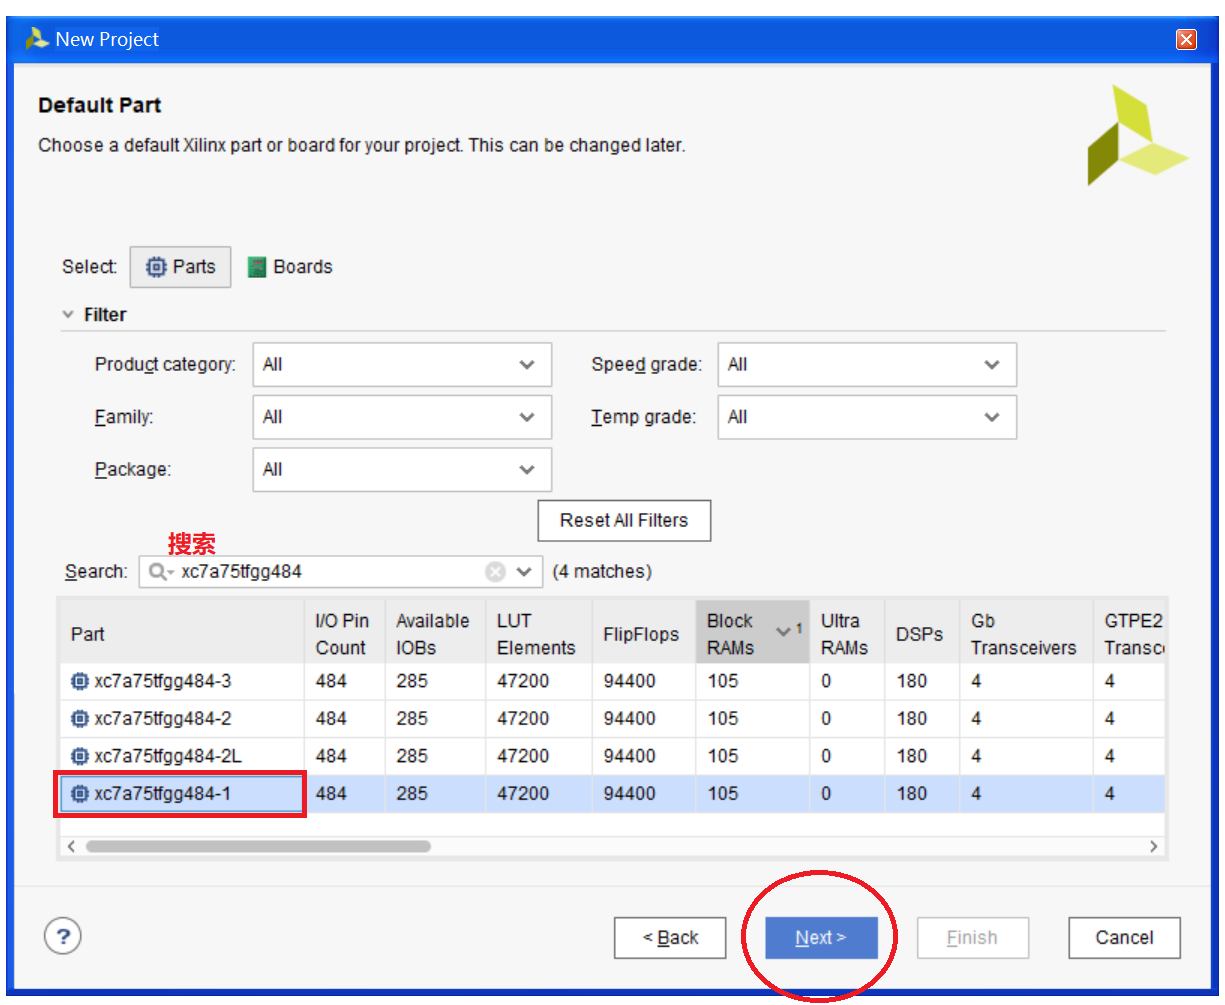The width and height of the screenshot is (1225, 1005).
Task: Click the chip icon beside xc7a75tfgg484-1
Action: click(x=80, y=794)
